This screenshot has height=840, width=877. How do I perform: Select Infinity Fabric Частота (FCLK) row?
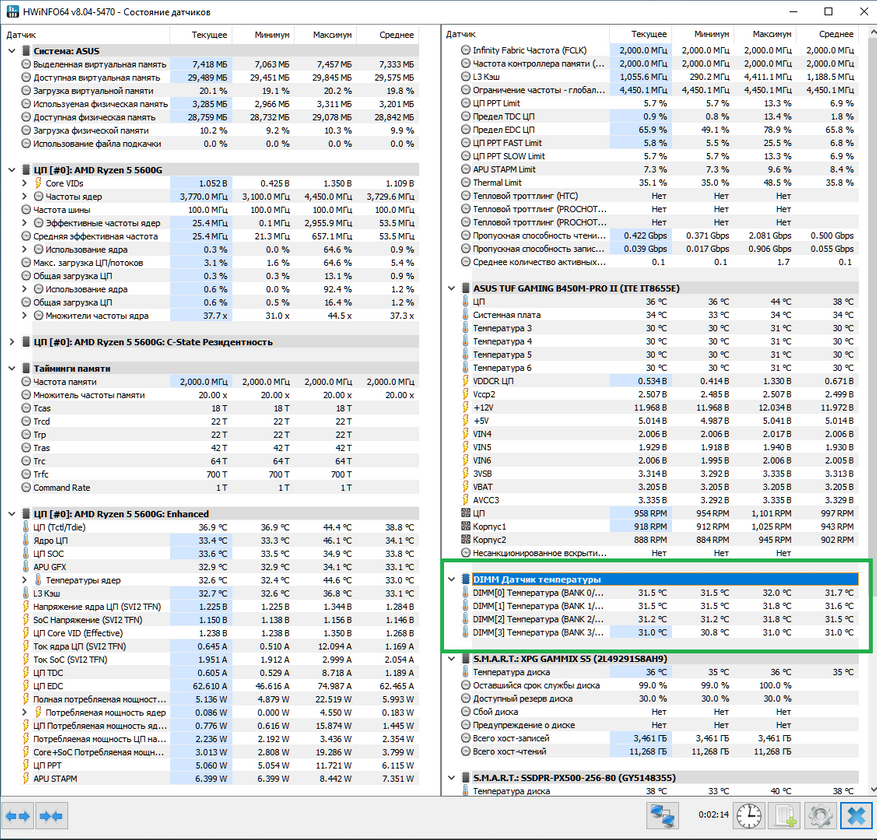point(660,50)
